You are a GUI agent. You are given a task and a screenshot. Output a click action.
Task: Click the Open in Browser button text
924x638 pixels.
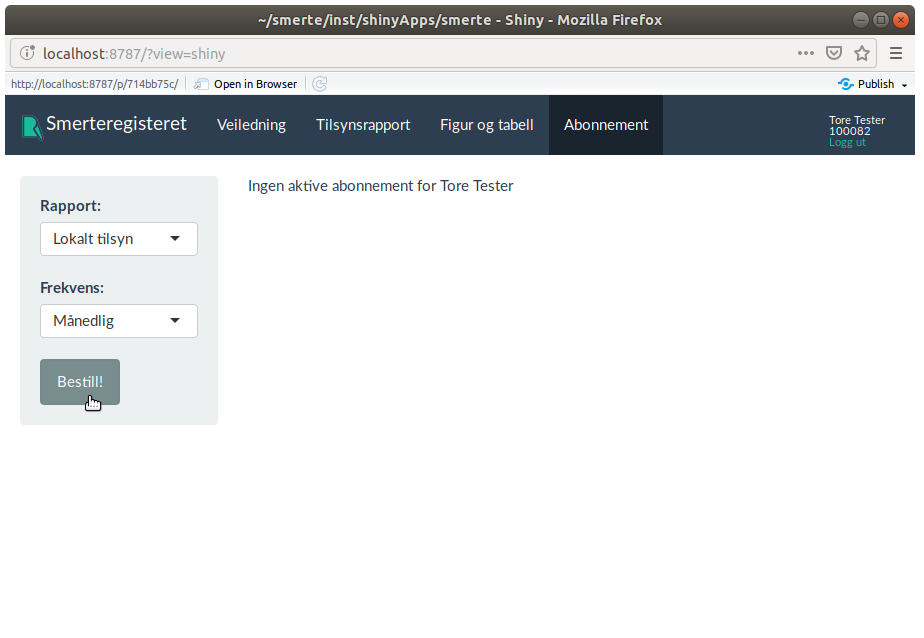point(255,84)
